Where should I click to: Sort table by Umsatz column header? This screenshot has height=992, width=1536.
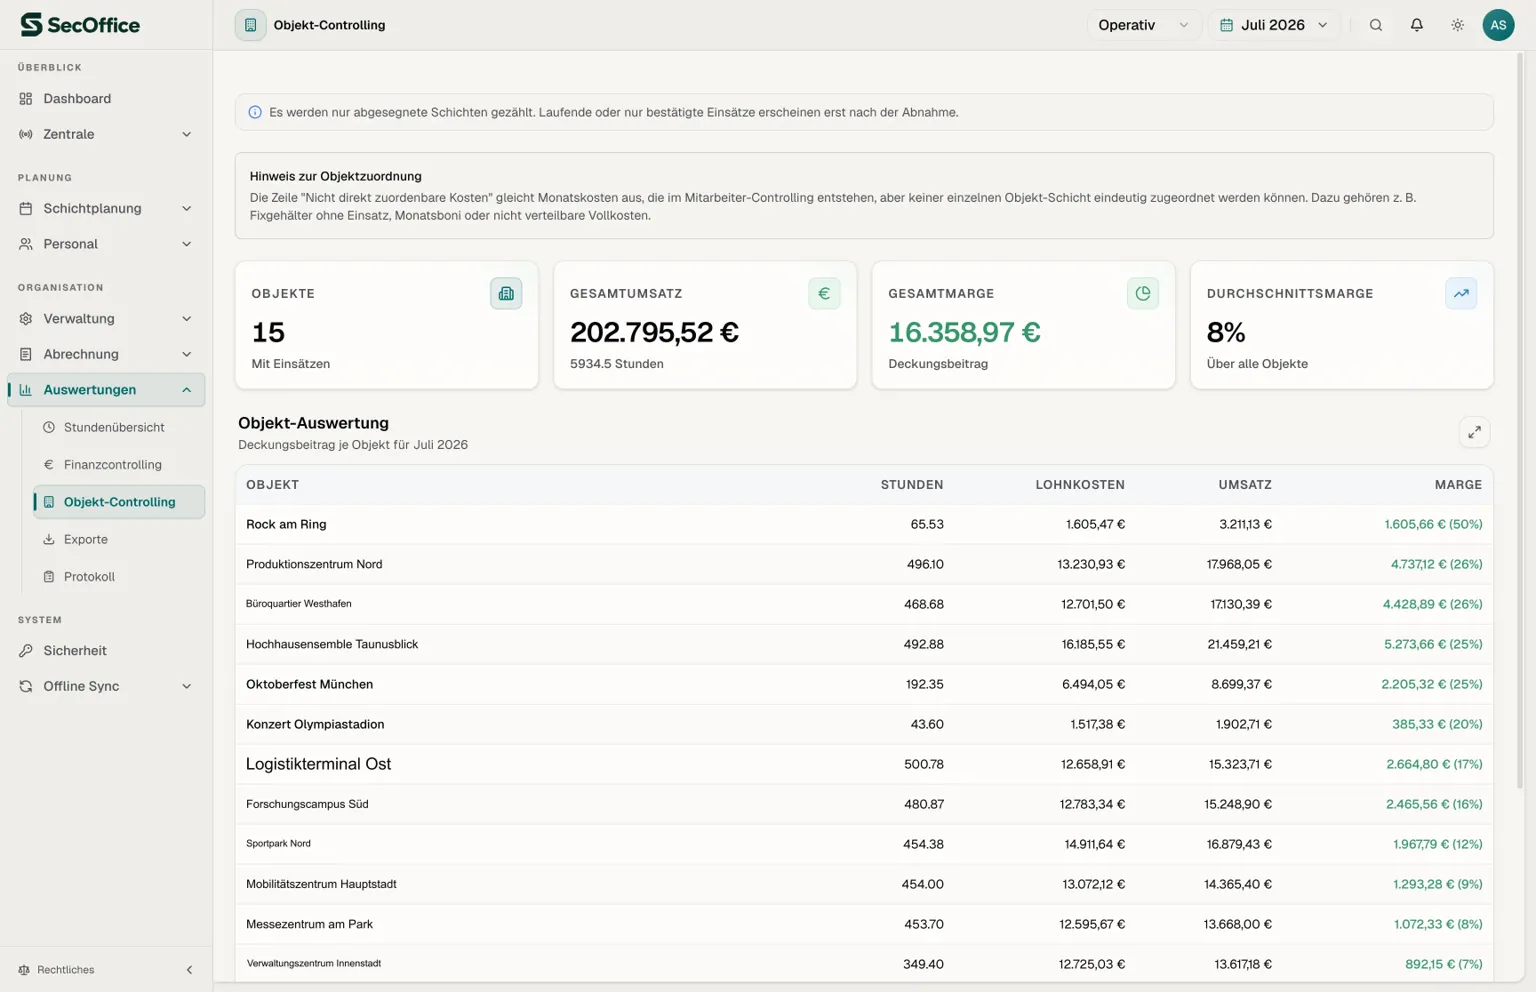pyautogui.click(x=1245, y=485)
